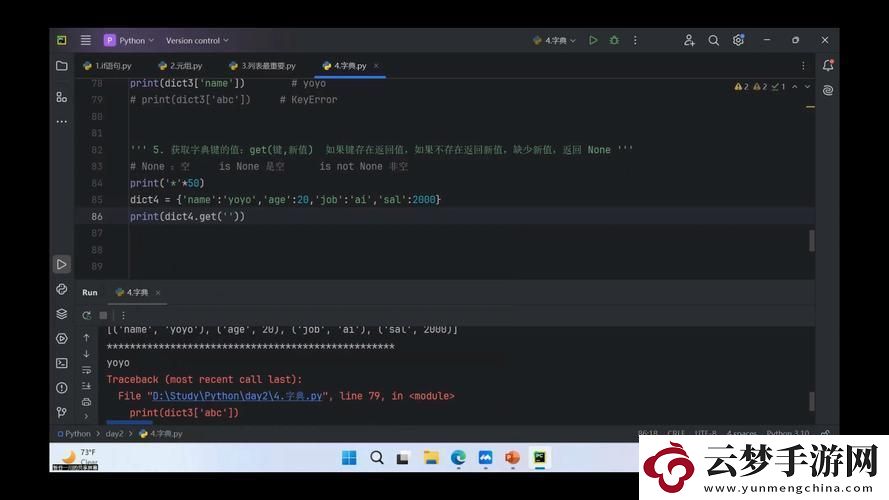Open run configuration 4.字典 dropdown
Viewport: 889px width, 500px height.
pos(554,40)
